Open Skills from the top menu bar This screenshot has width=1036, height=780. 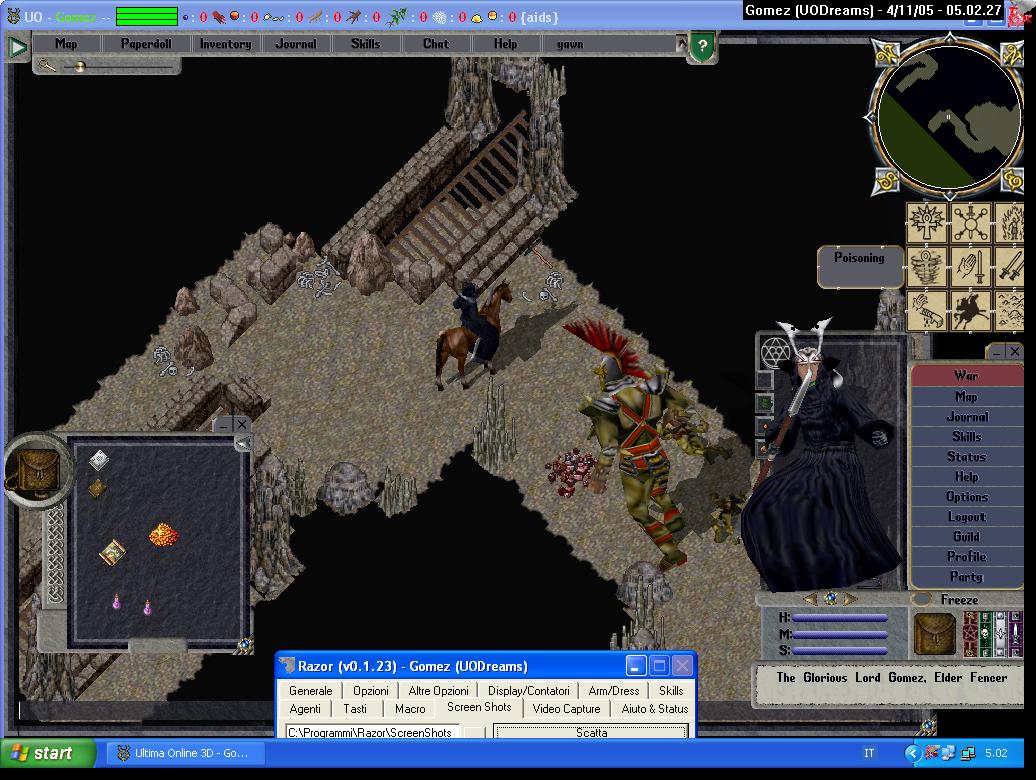click(x=365, y=44)
